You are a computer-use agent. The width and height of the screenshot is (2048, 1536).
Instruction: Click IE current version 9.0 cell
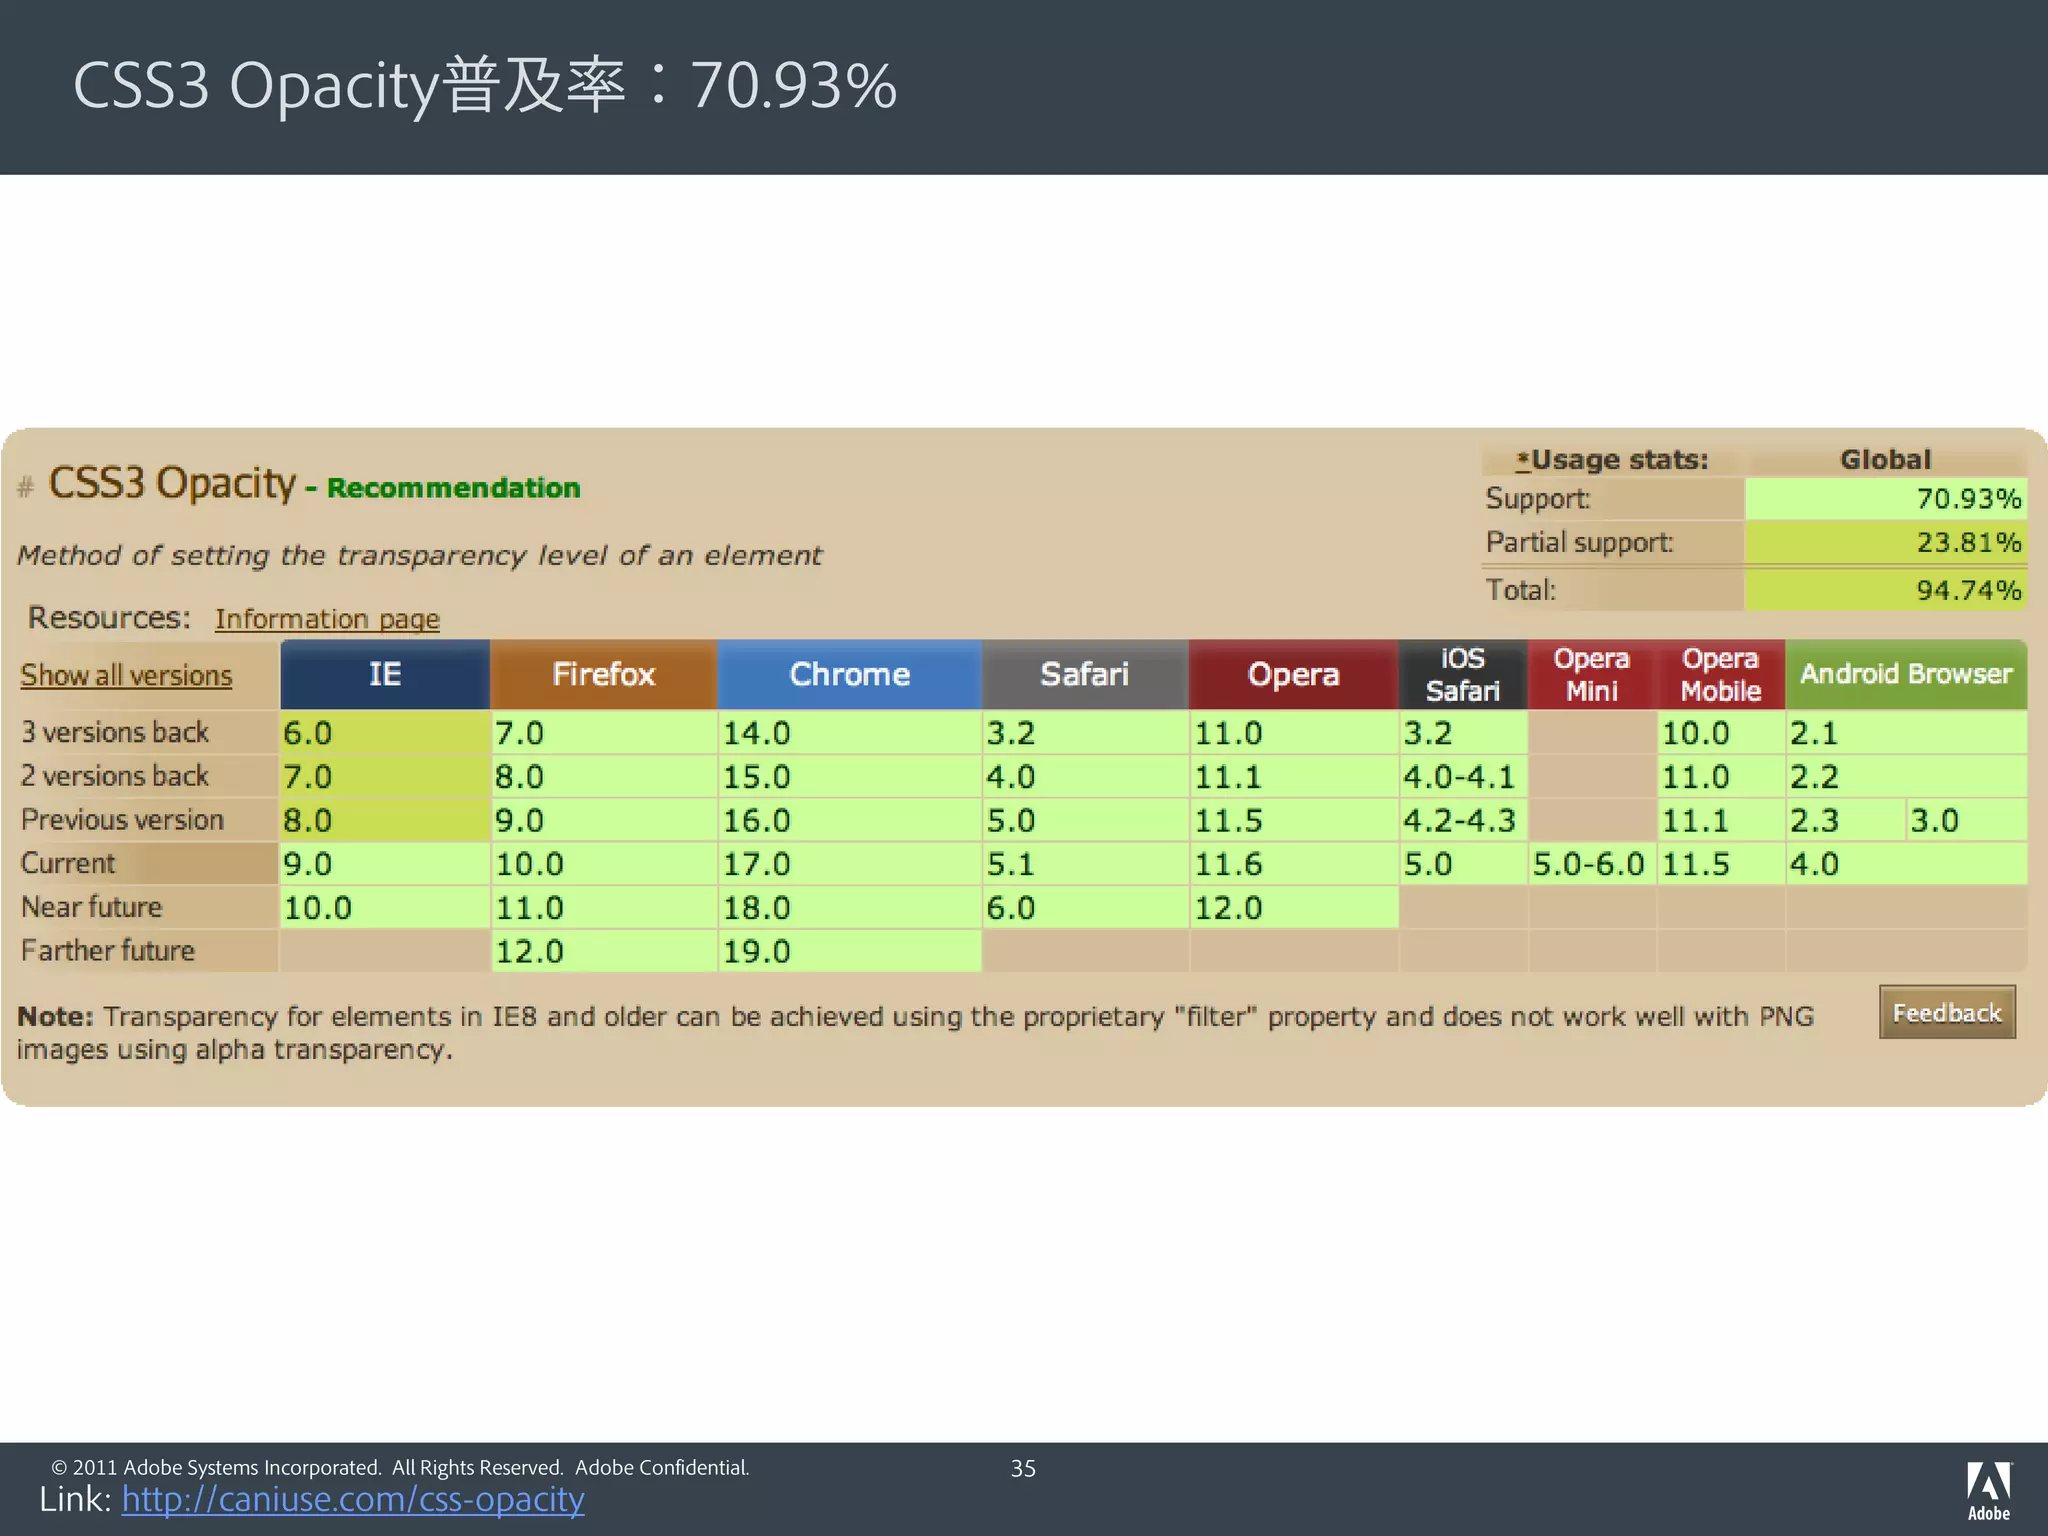(385, 863)
